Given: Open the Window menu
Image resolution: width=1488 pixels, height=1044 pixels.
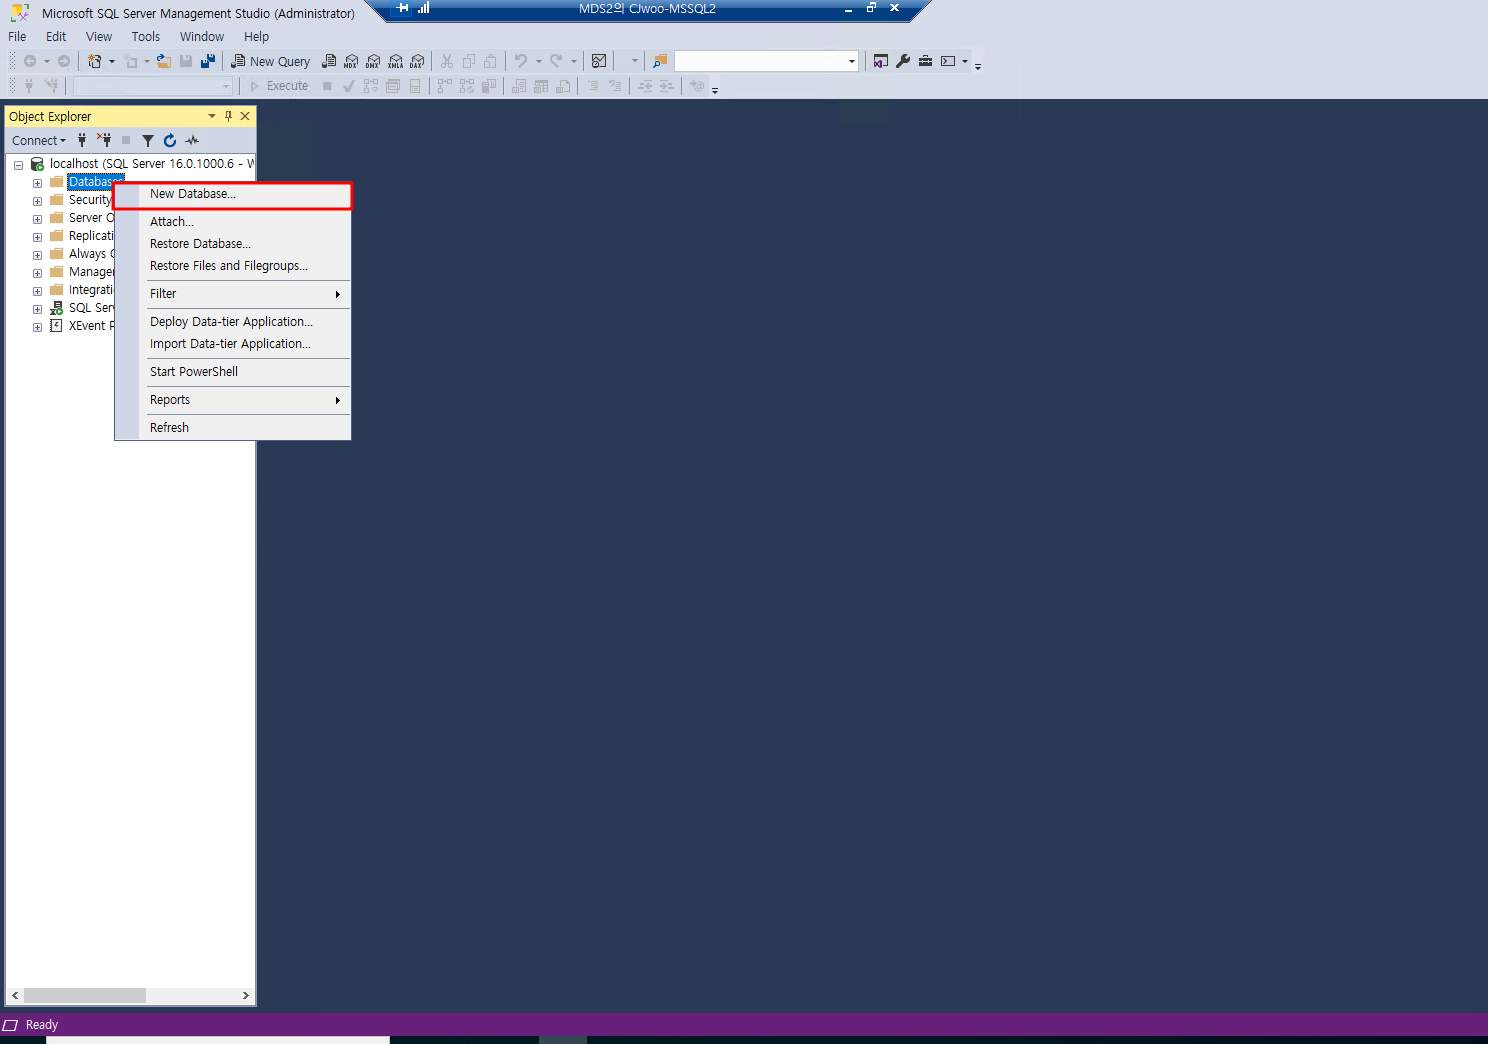Looking at the screenshot, I should pyautogui.click(x=202, y=36).
